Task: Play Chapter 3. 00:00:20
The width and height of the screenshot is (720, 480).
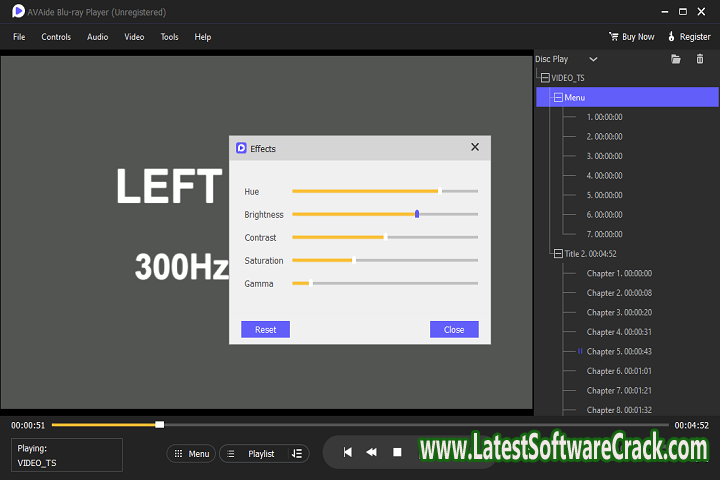Action: pyautogui.click(x=619, y=312)
